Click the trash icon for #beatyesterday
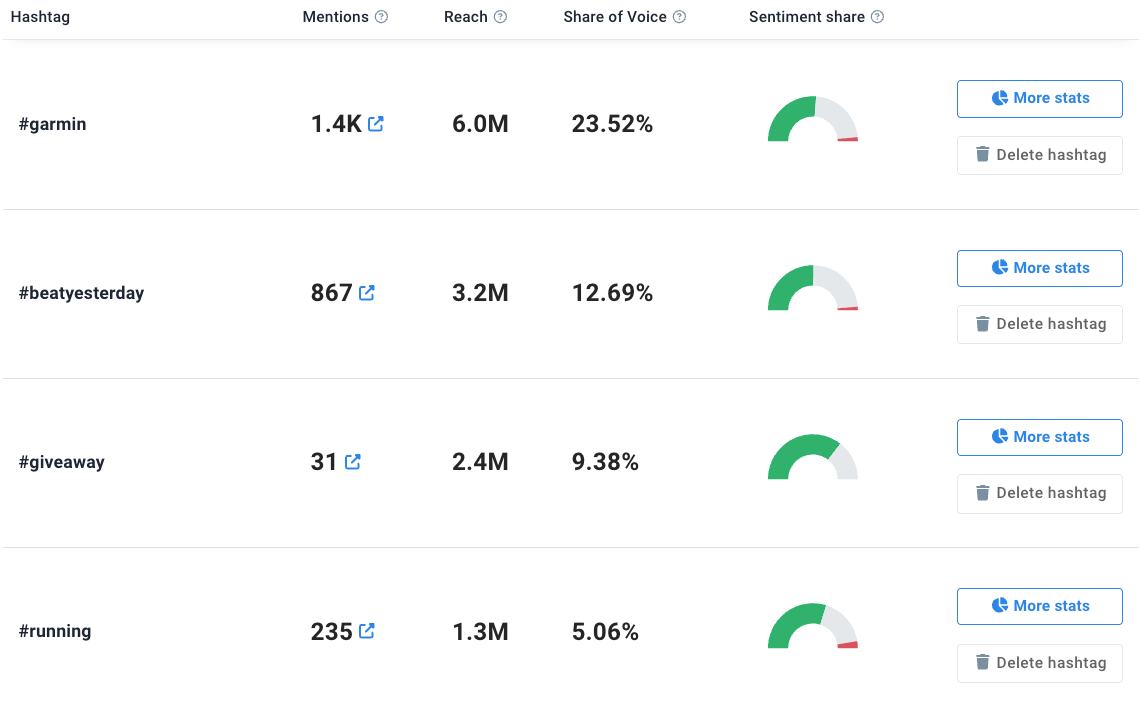This screenshot has width=1145, height=704. tap(982, 323)
